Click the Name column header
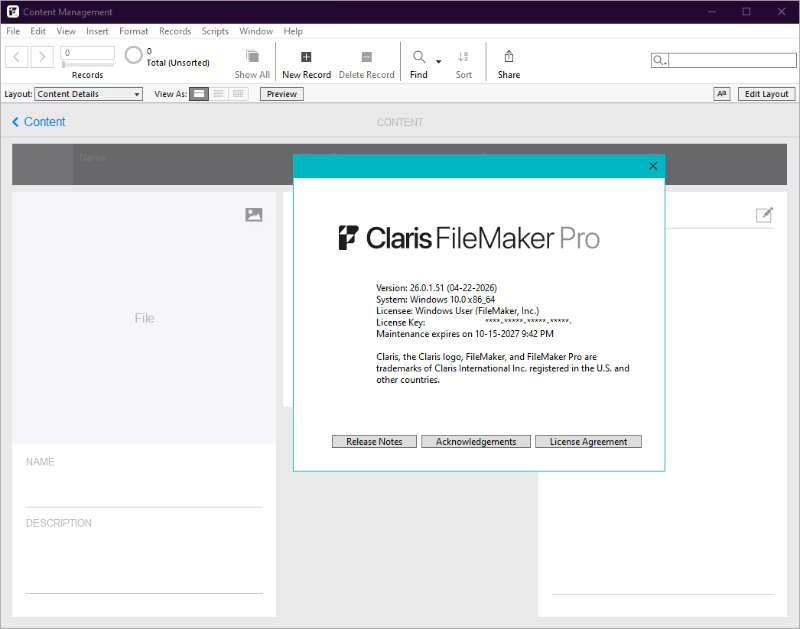 coord(92,158)
